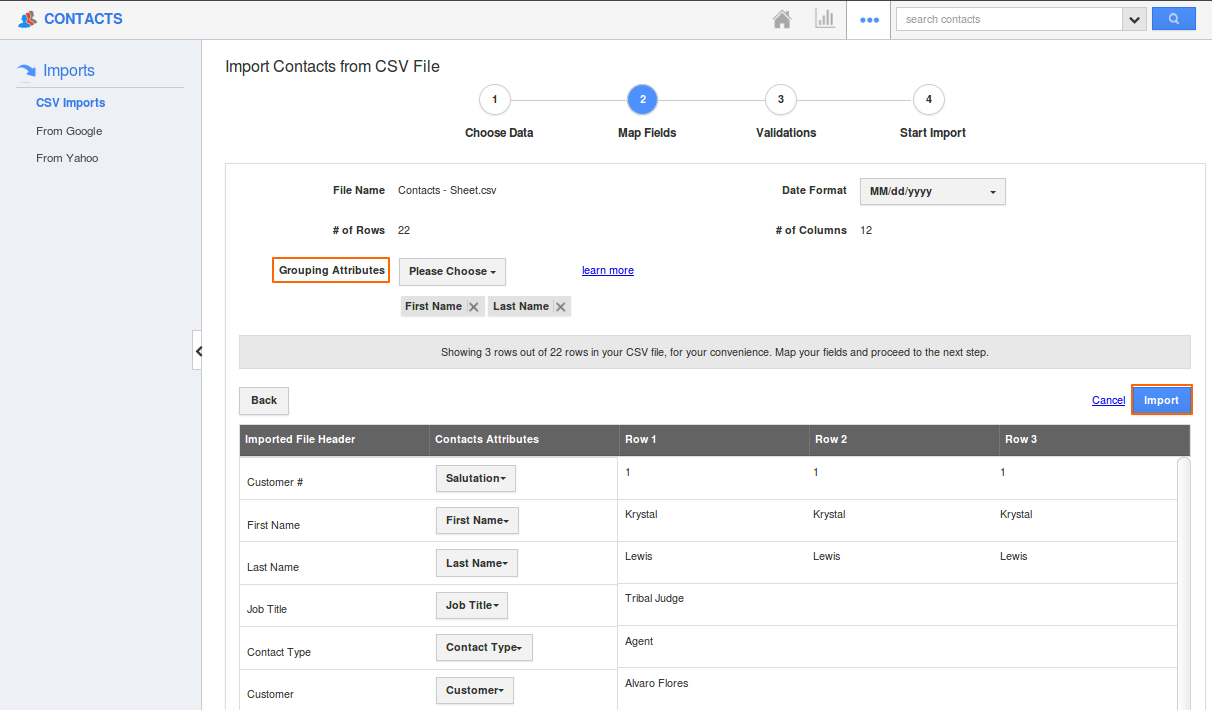Click the Contacts app logo icon
Image resolution: width=1212 pixels, height=710 pixels.
[x=28, y=19]
